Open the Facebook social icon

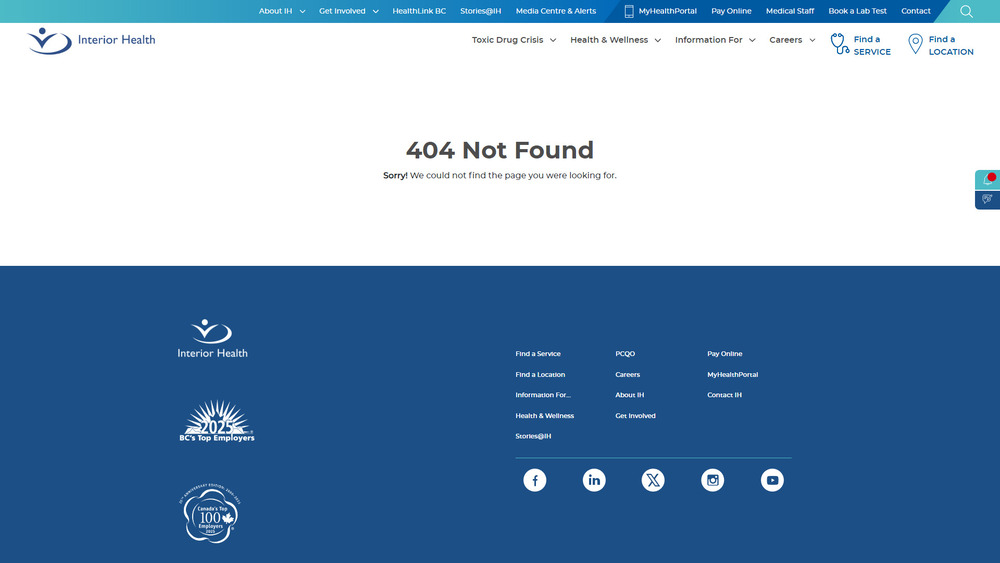pos(535,480)
